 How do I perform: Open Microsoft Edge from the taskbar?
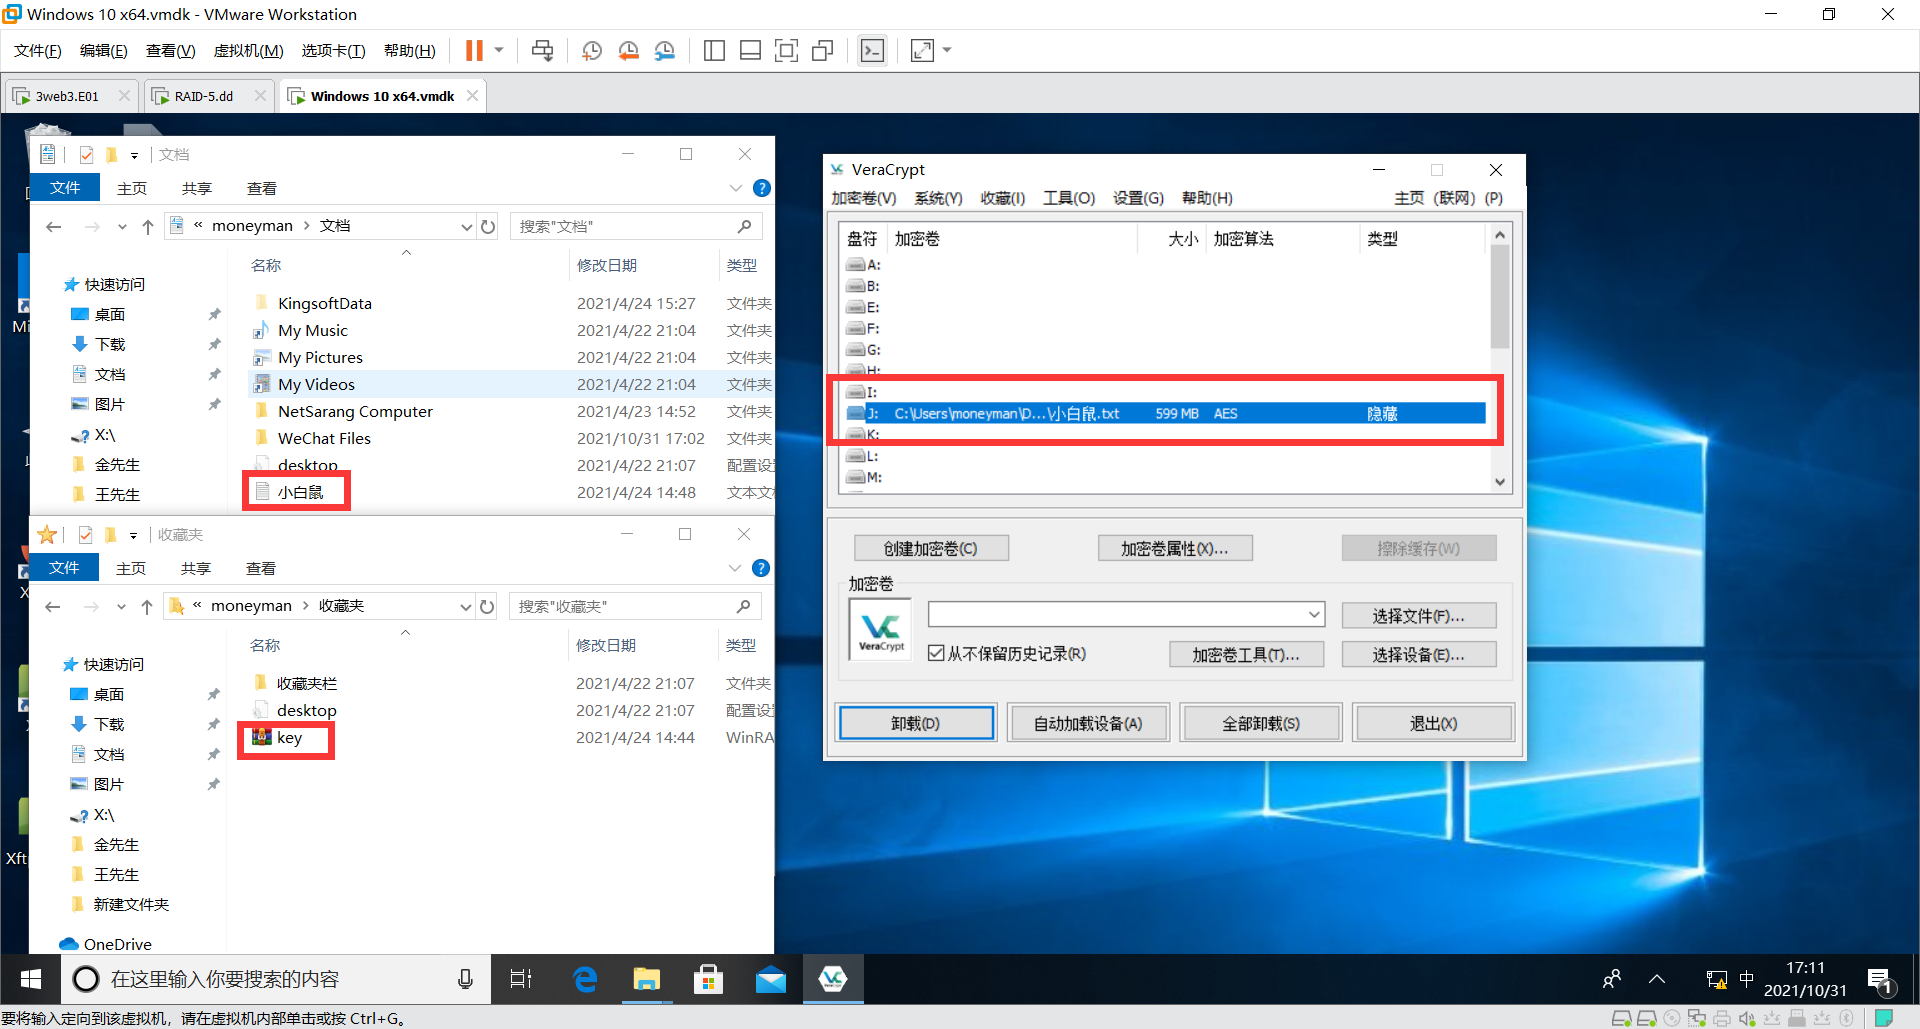pos(585,979)
